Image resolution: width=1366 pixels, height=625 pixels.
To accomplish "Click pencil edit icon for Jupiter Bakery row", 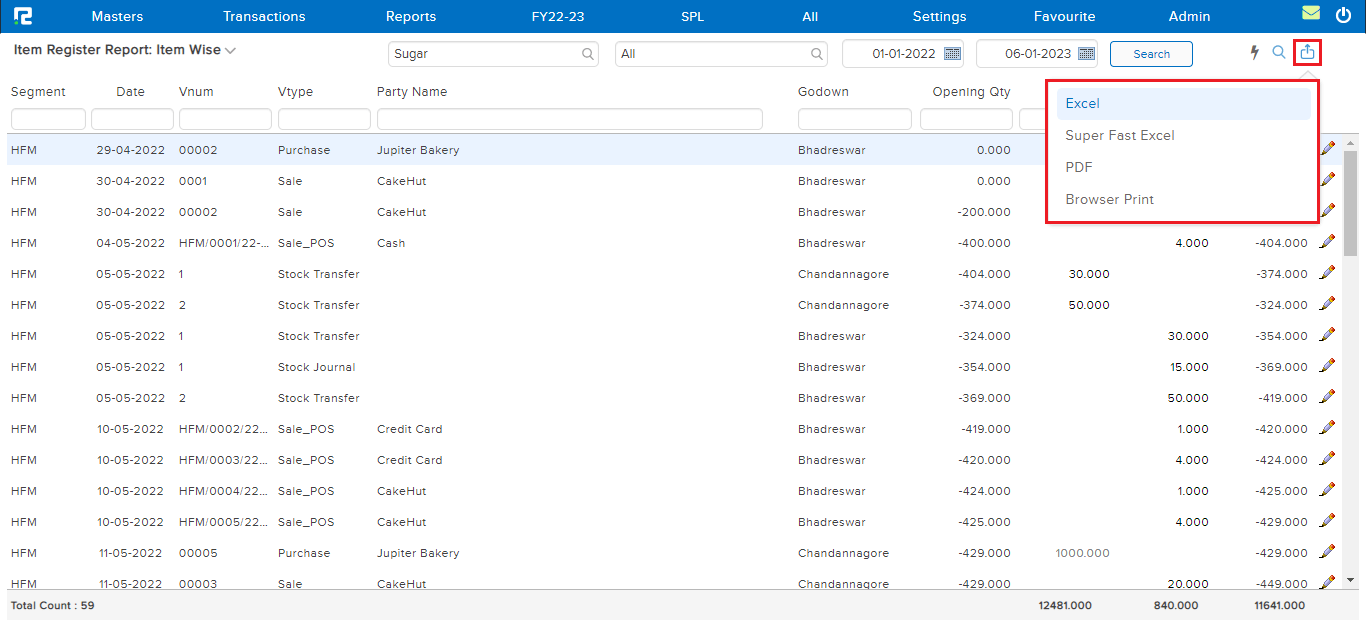I will [1327, 149].
